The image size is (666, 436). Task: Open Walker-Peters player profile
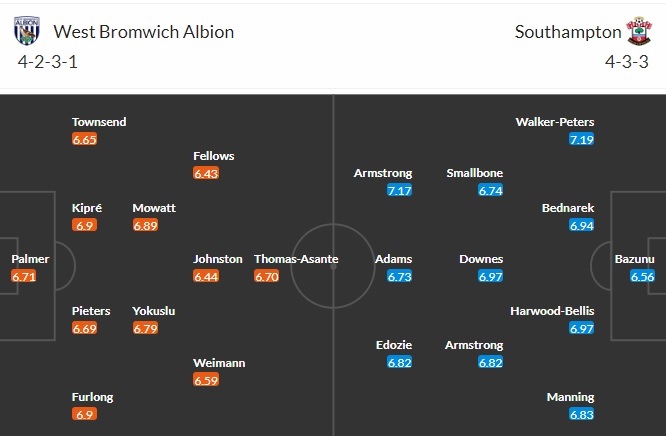(555, 122)
